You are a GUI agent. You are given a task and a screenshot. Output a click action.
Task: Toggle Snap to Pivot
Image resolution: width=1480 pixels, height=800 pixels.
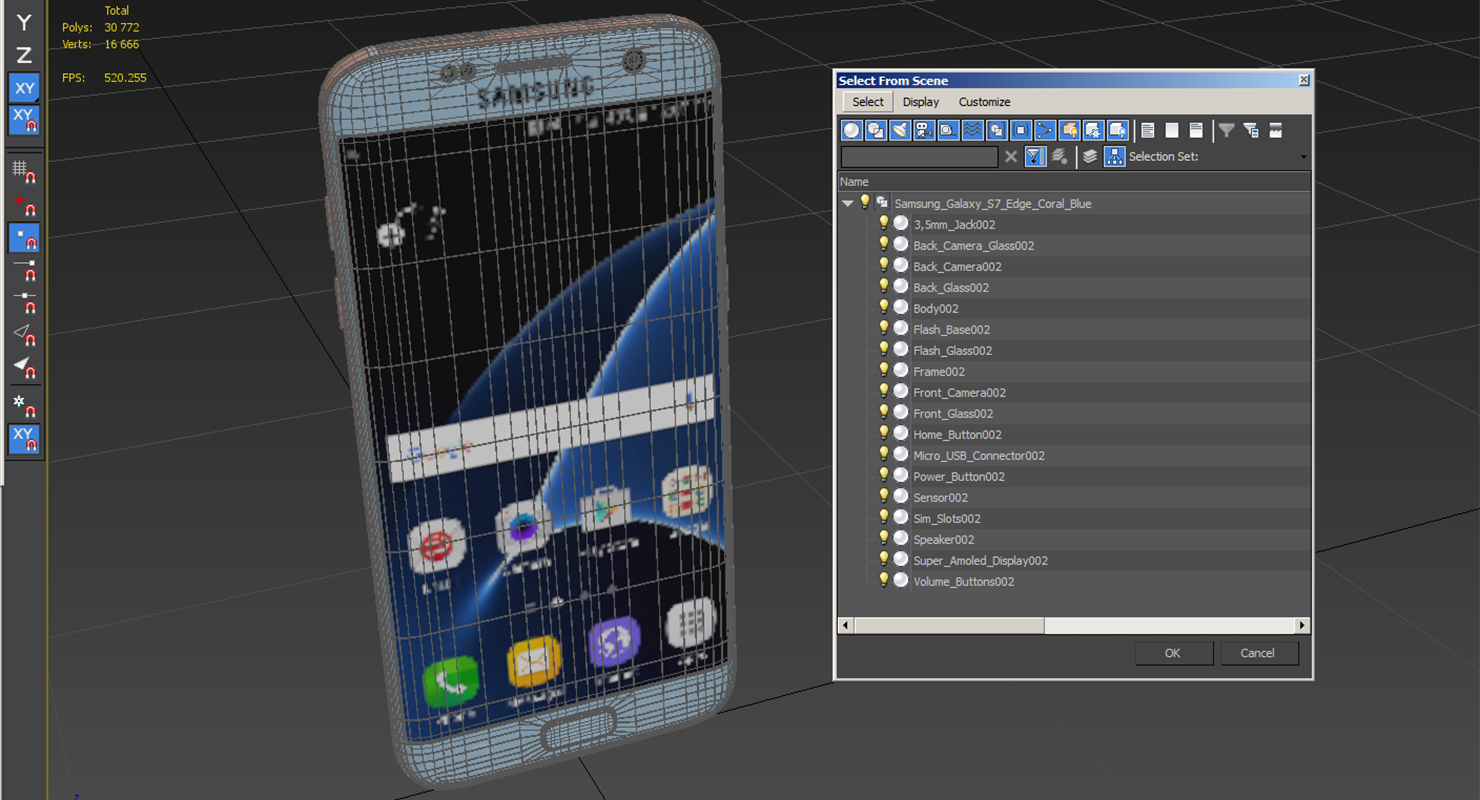tap(24, 206)
